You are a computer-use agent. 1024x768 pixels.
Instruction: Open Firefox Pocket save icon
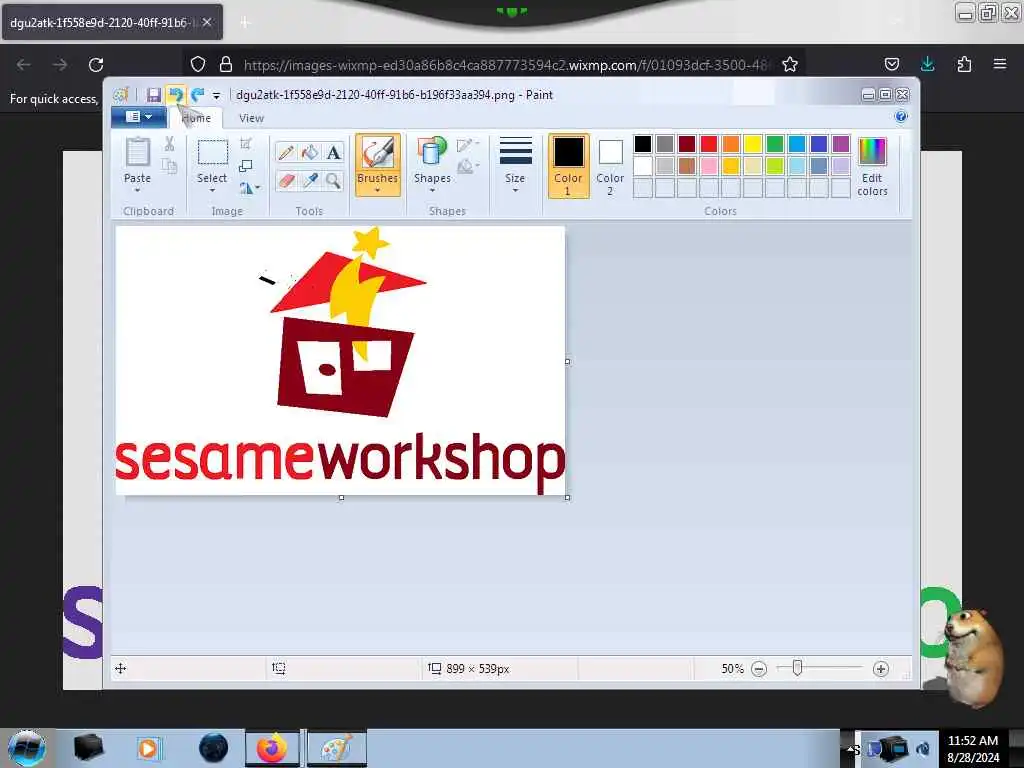click(x=891, y=64)
